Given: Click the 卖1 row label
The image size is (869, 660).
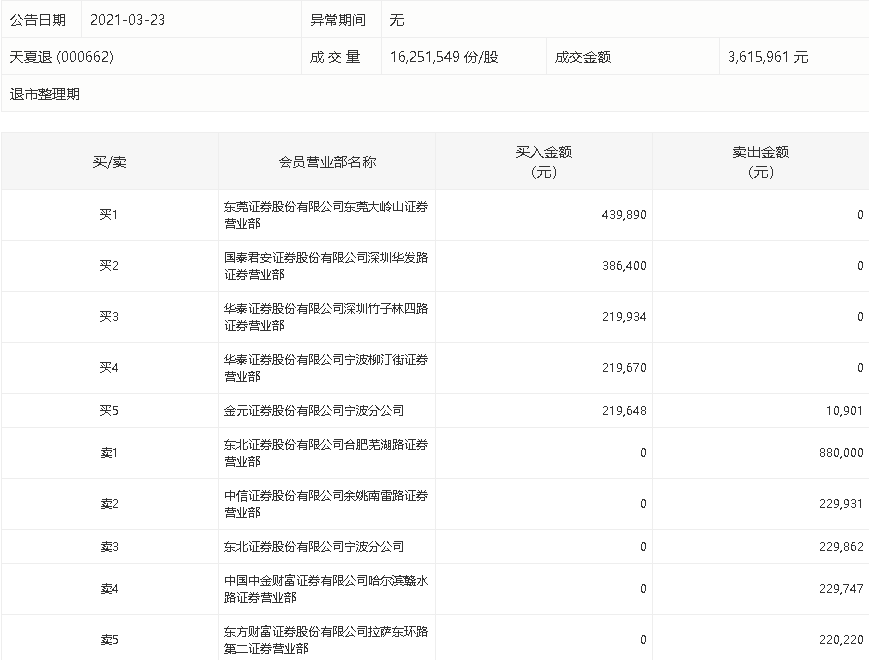Looking at the screenshot, I should pos(109,453).
